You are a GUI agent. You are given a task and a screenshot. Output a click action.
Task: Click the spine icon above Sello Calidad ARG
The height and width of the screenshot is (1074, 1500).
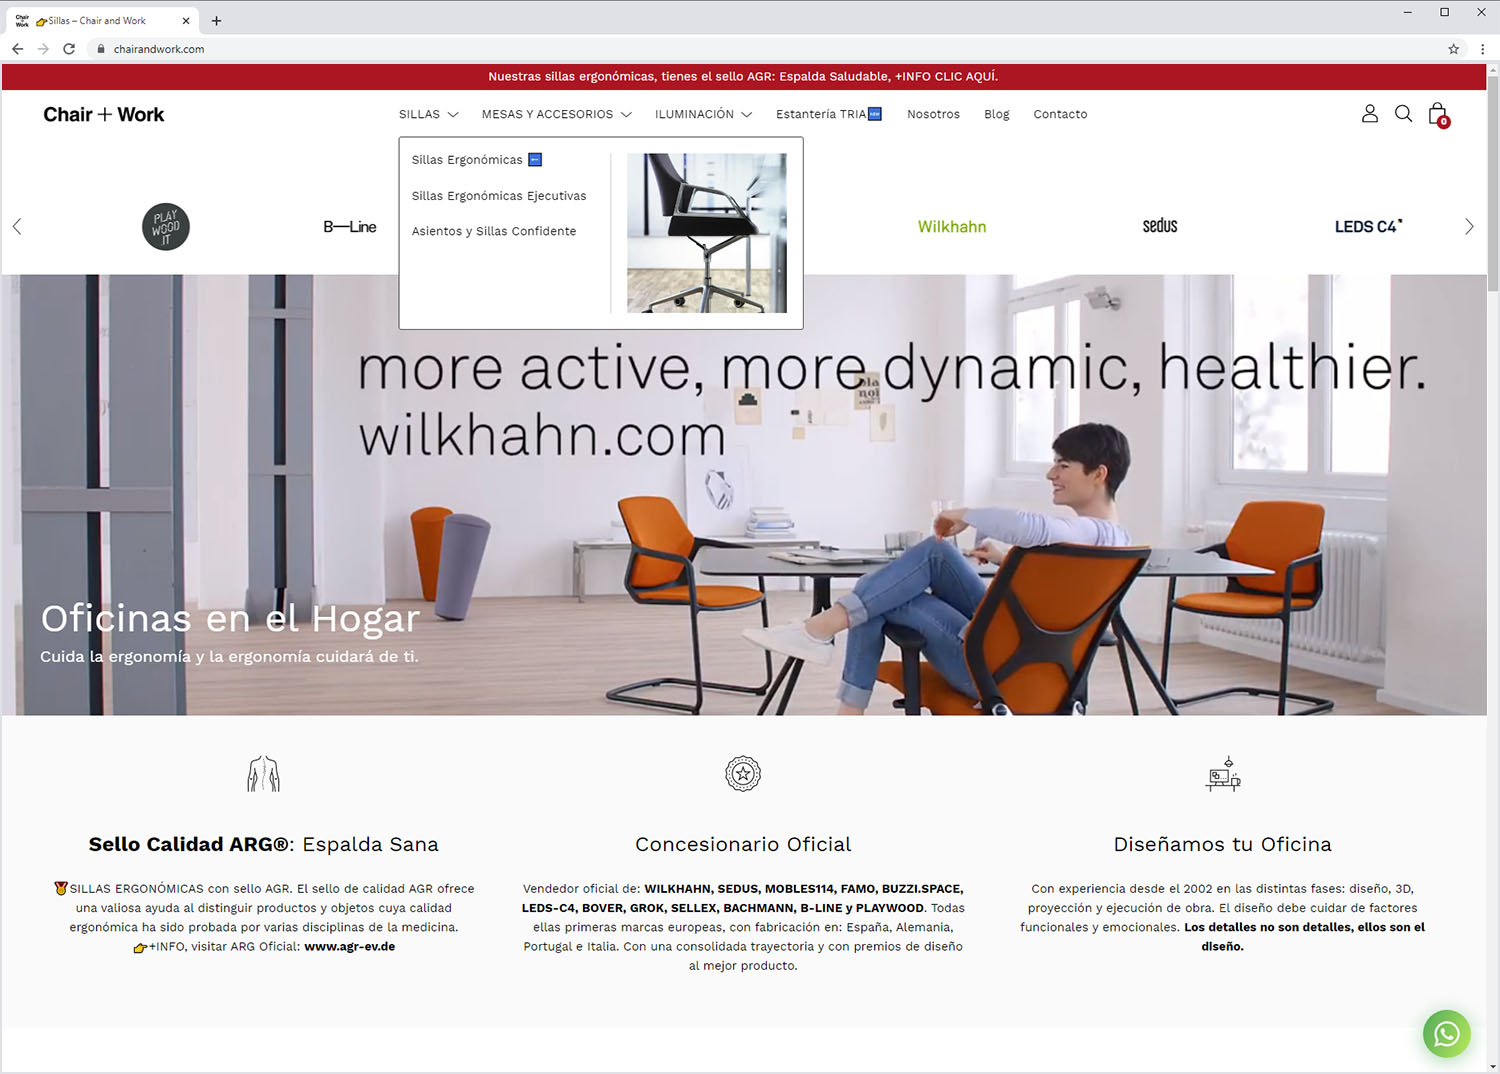click(263, 773)
